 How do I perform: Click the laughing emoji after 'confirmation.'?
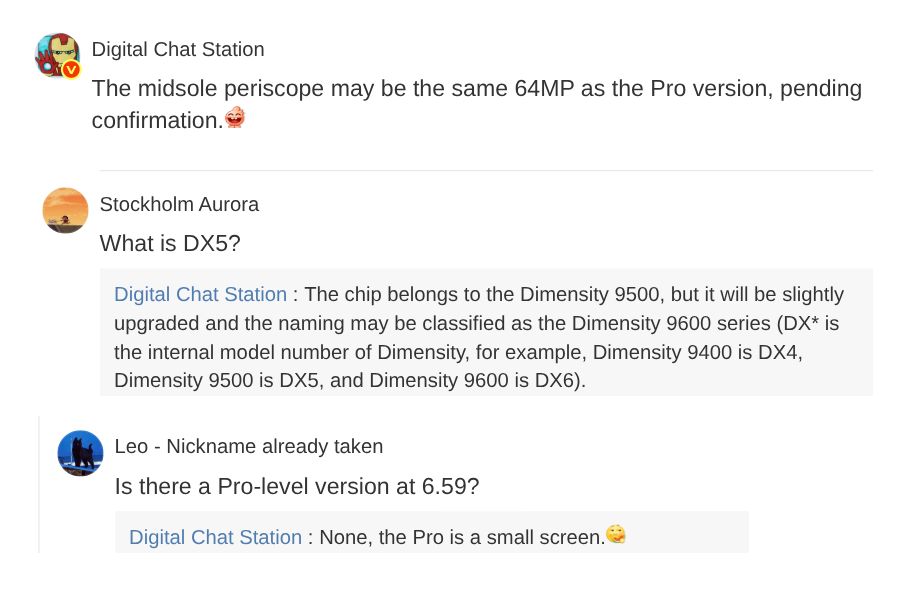point(235,118)
